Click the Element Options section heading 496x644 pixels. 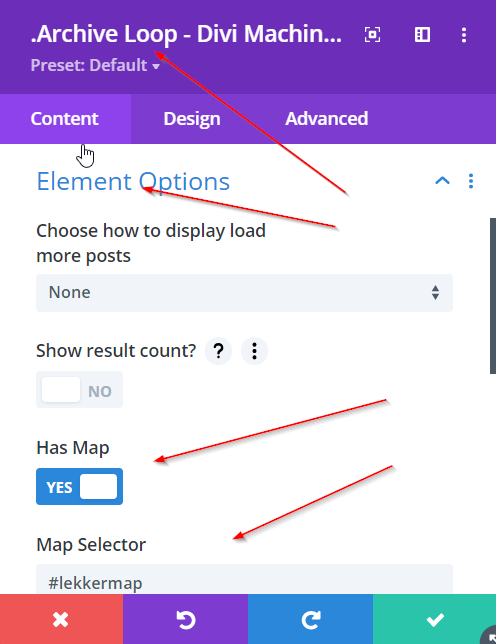(x=133, y=182)
